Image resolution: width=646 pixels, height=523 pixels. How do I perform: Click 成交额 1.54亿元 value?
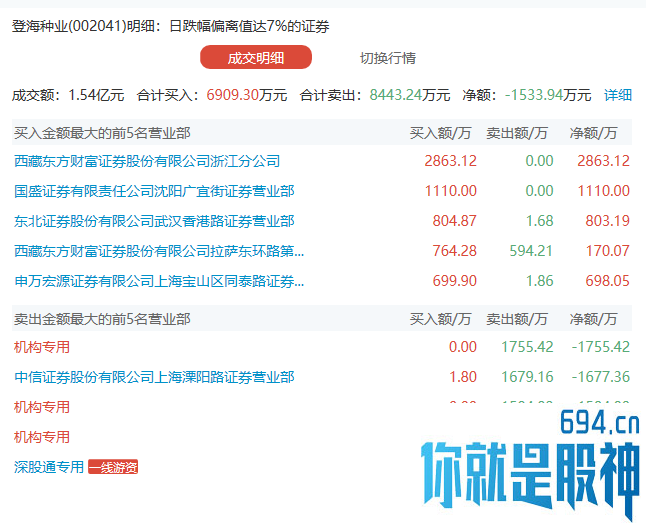coord(96,95)
